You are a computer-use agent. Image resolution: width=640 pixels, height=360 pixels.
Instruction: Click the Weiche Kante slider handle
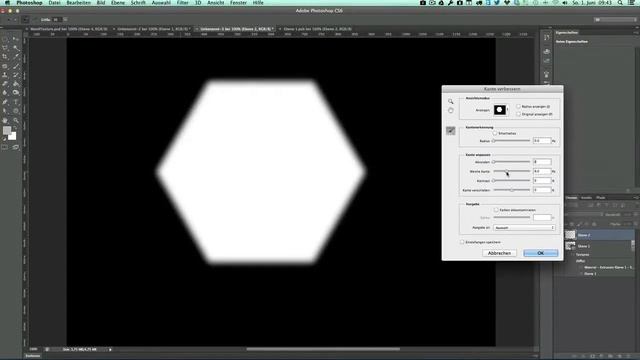[x=507, y=171]
